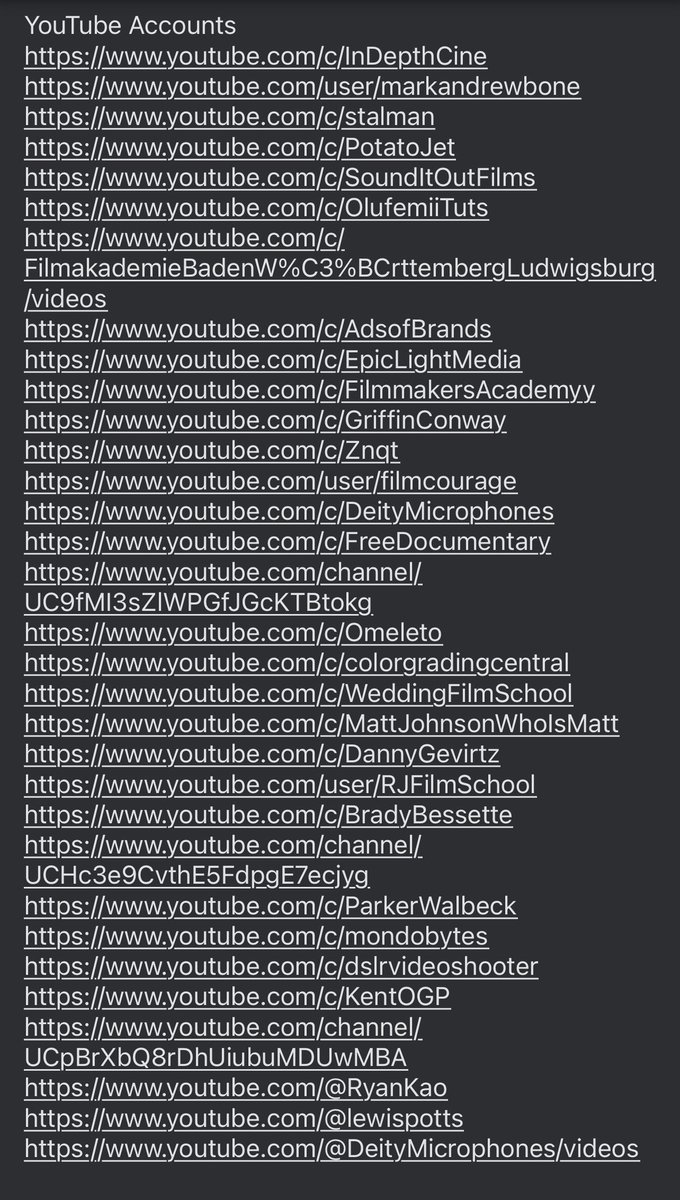
Task: Open the markandrewbone user channel link
Action: coord(302,86)
